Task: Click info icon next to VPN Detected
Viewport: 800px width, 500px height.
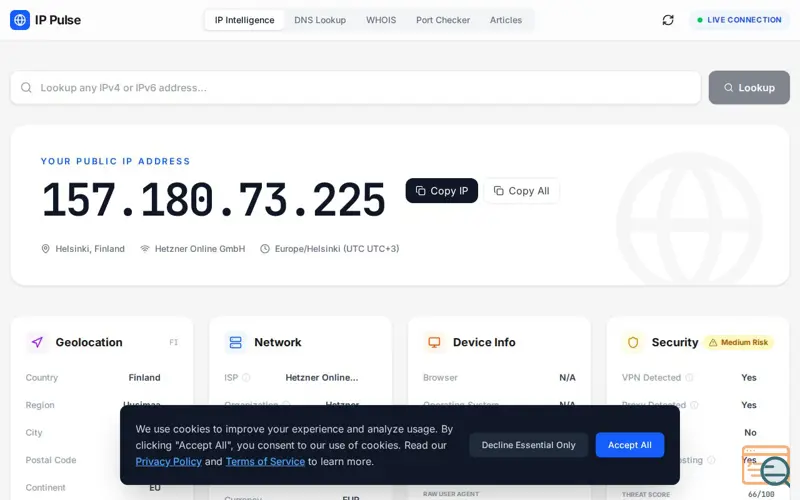Action: click(x=689, y=378)
